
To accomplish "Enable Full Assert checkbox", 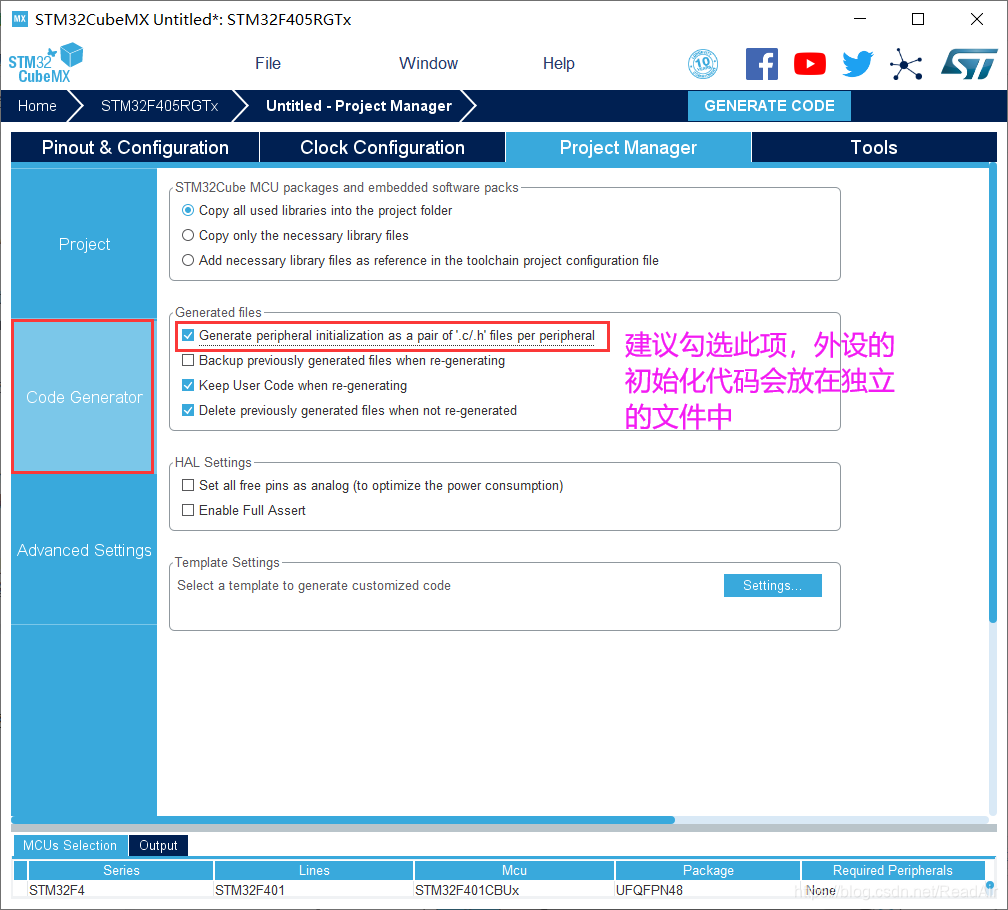I will point(188,510).
